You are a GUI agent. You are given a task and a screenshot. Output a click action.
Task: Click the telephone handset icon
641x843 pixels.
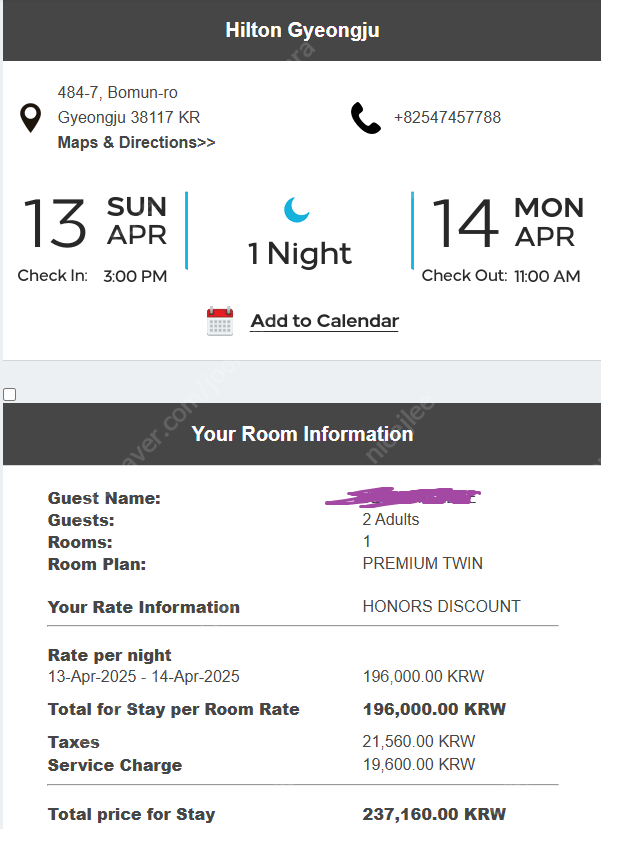(x=366, y=118)
